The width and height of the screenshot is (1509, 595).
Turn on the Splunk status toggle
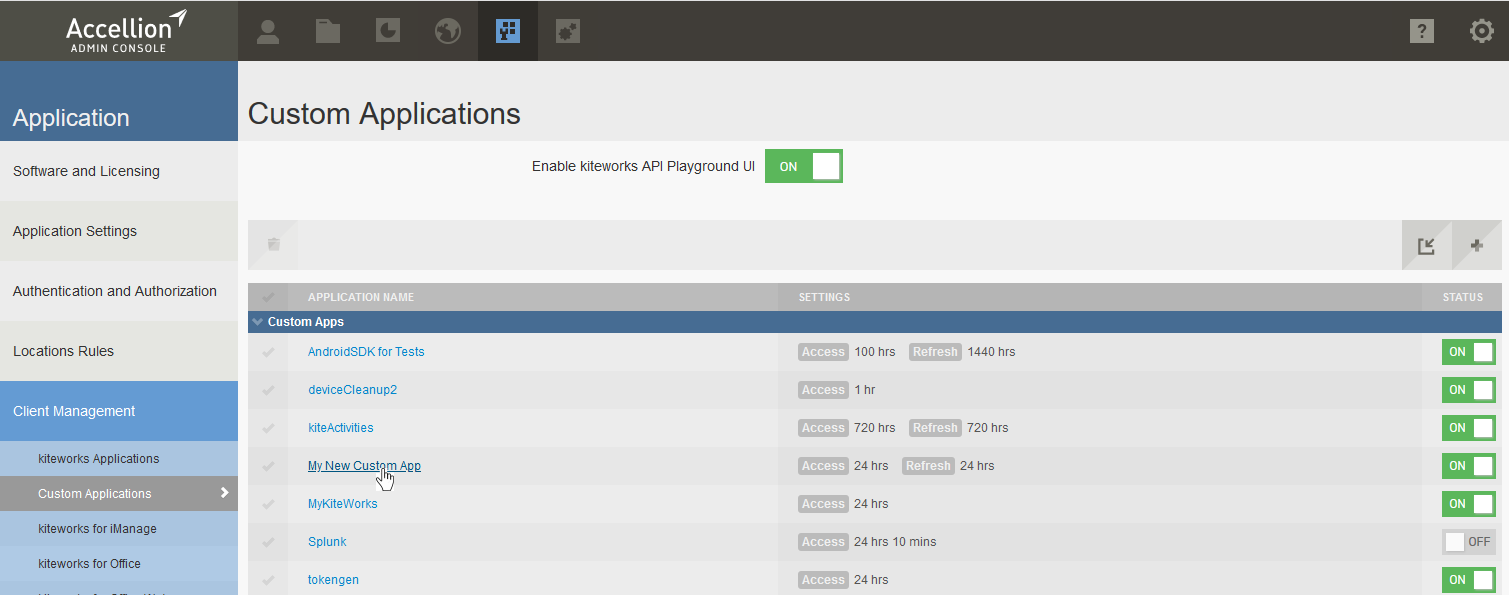coord(1468,542)
